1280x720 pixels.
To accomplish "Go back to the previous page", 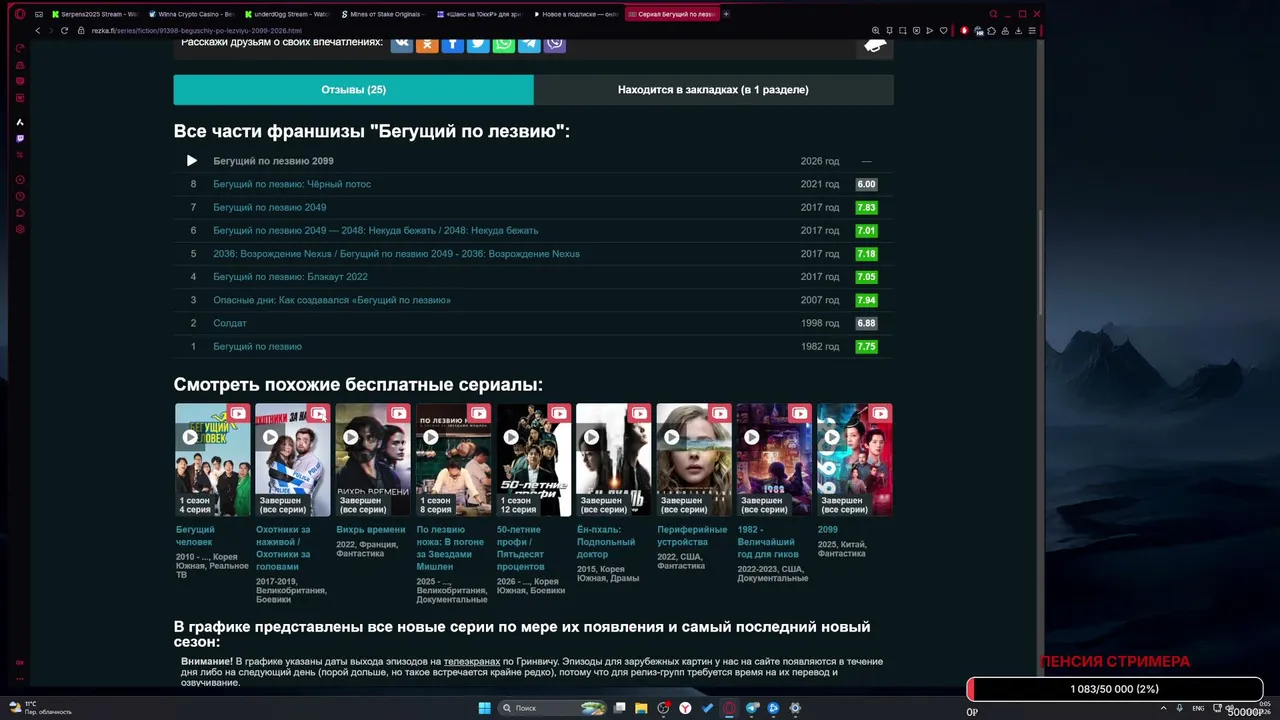I will (x=38, y=31).
